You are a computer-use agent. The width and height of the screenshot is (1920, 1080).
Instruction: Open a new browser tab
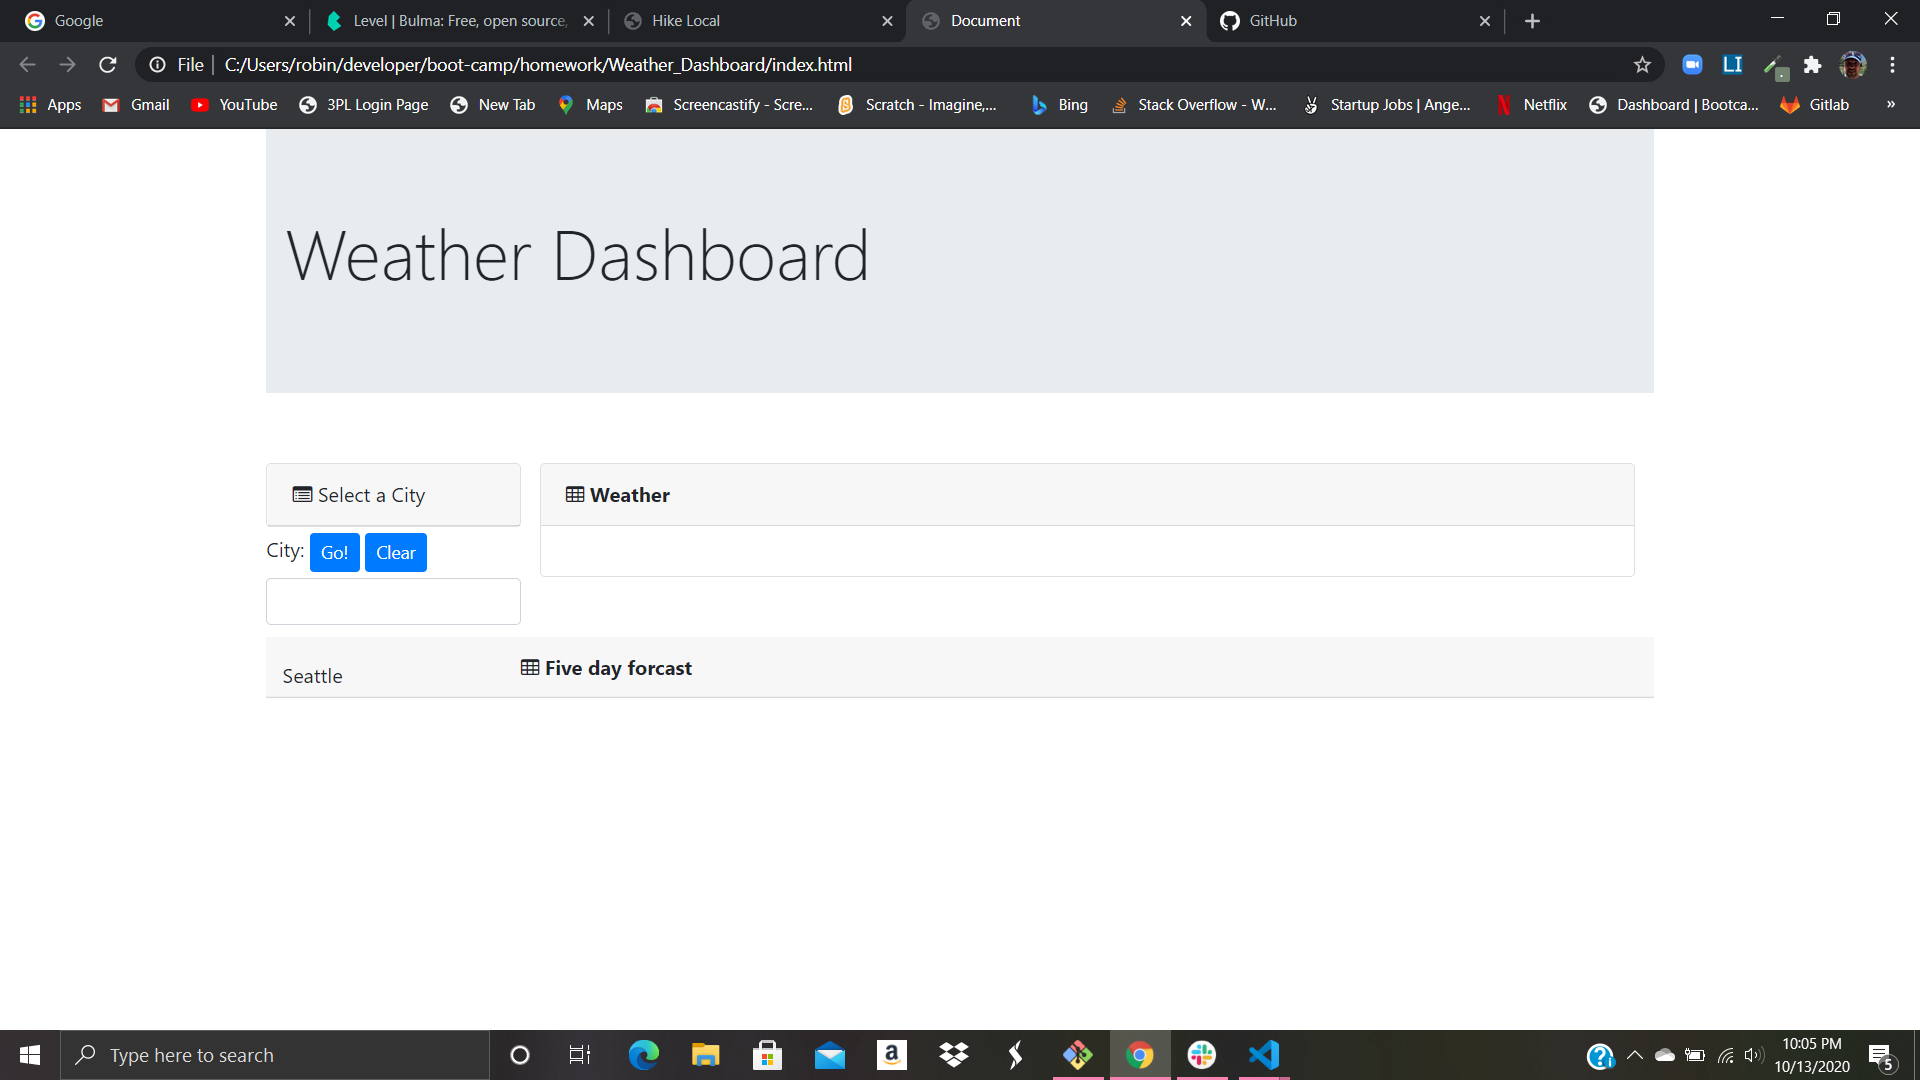[1532, 21]
